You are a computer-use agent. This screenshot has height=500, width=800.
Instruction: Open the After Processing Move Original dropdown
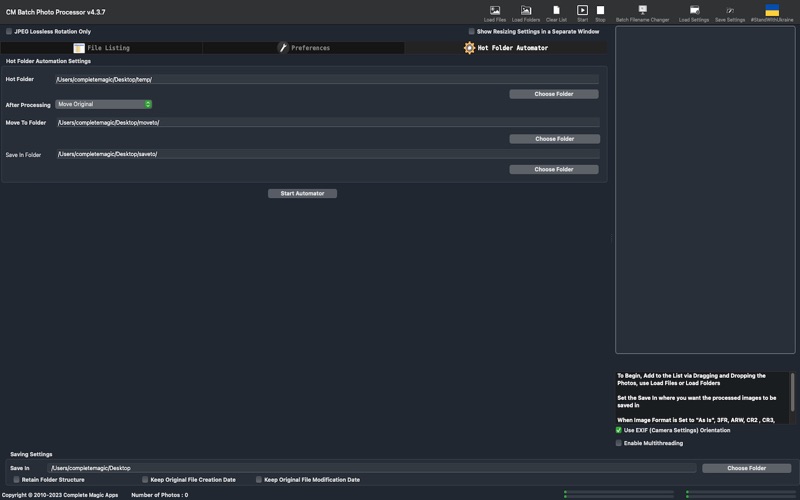point(104,104)
